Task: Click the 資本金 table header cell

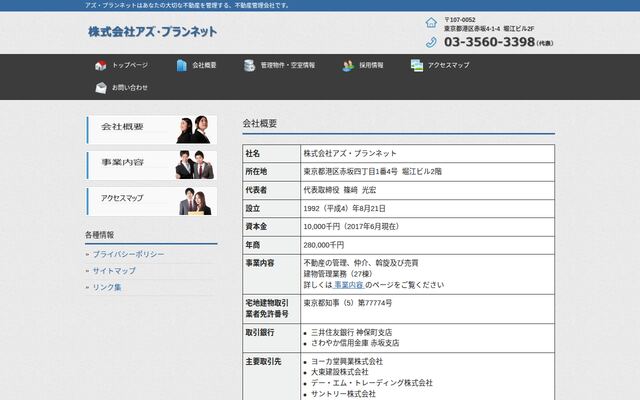Action: [x=271, y=227]
